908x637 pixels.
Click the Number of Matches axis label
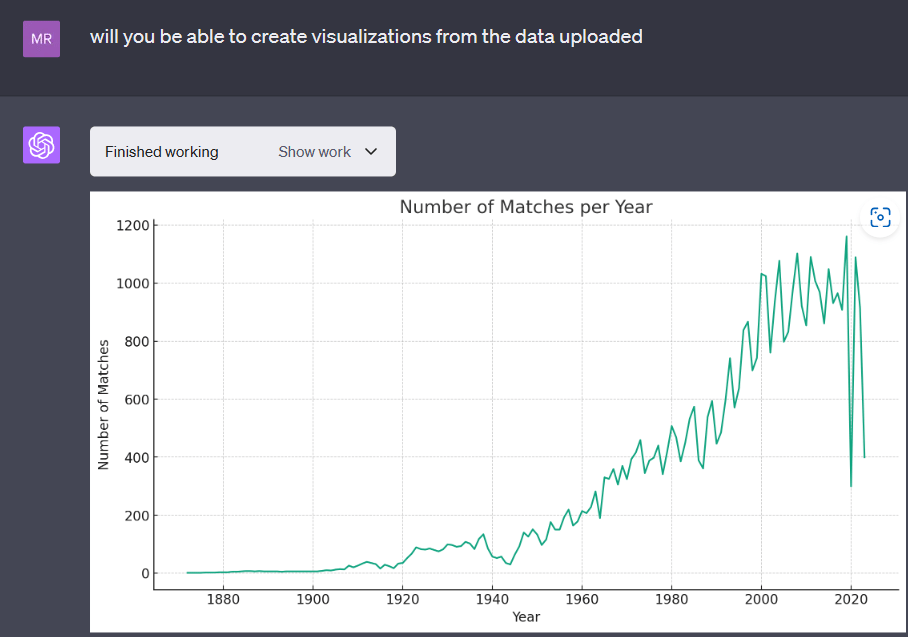[x=103, y=404]
